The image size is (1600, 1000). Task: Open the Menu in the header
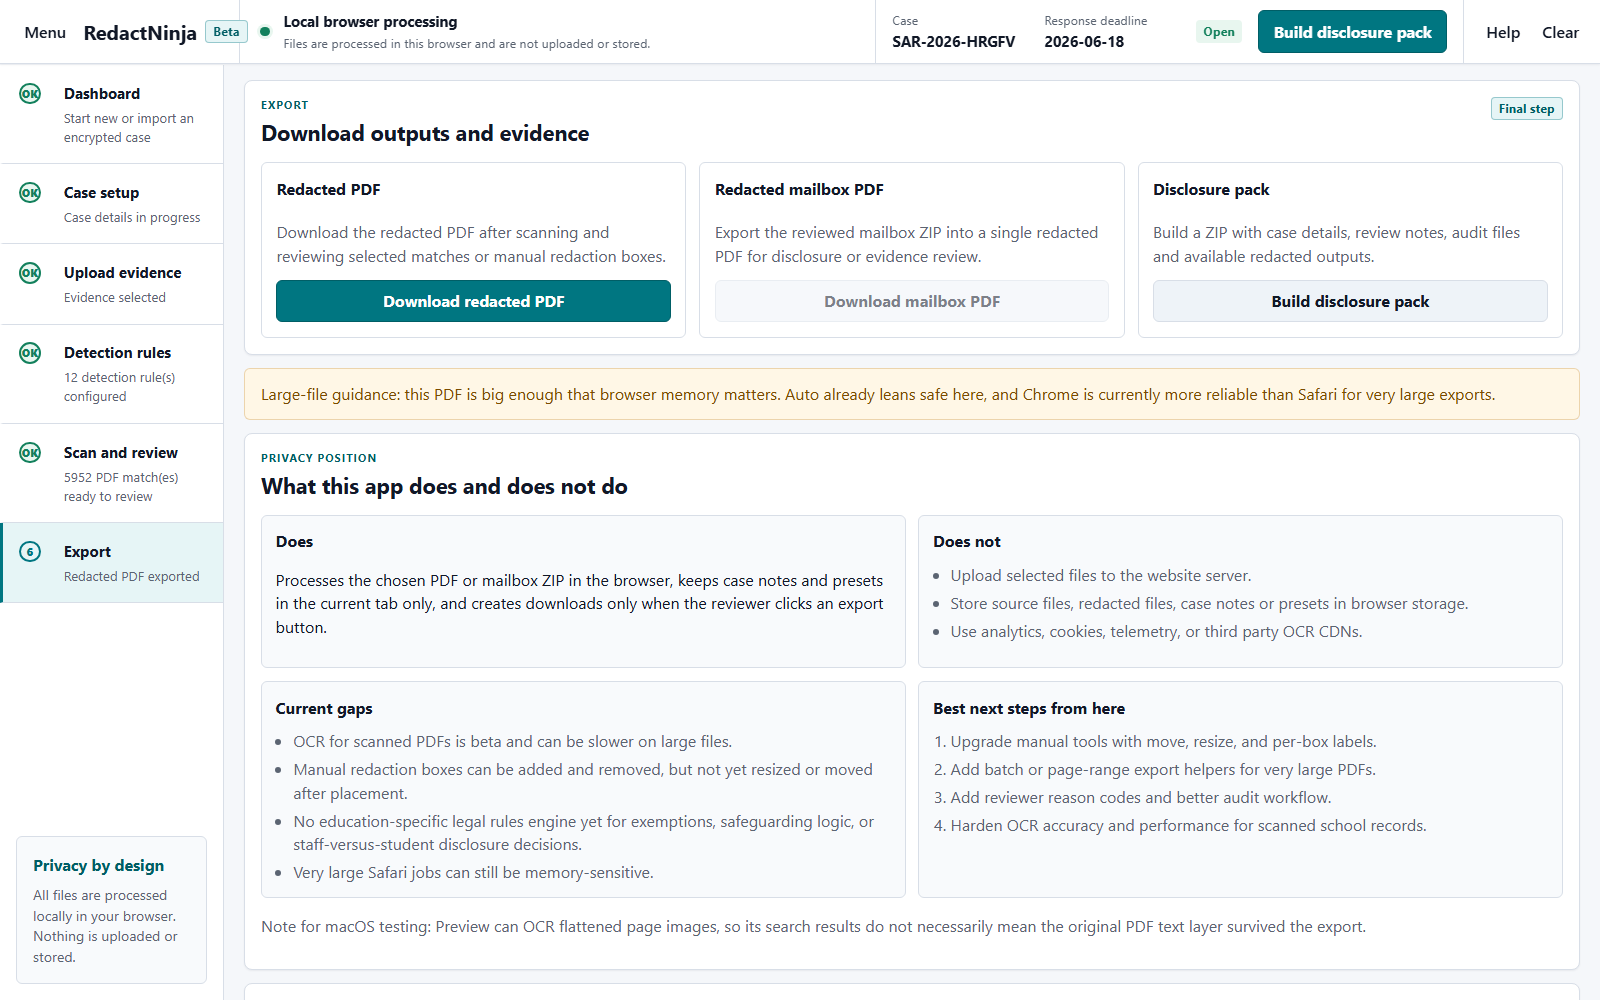[x=45, y=32]
